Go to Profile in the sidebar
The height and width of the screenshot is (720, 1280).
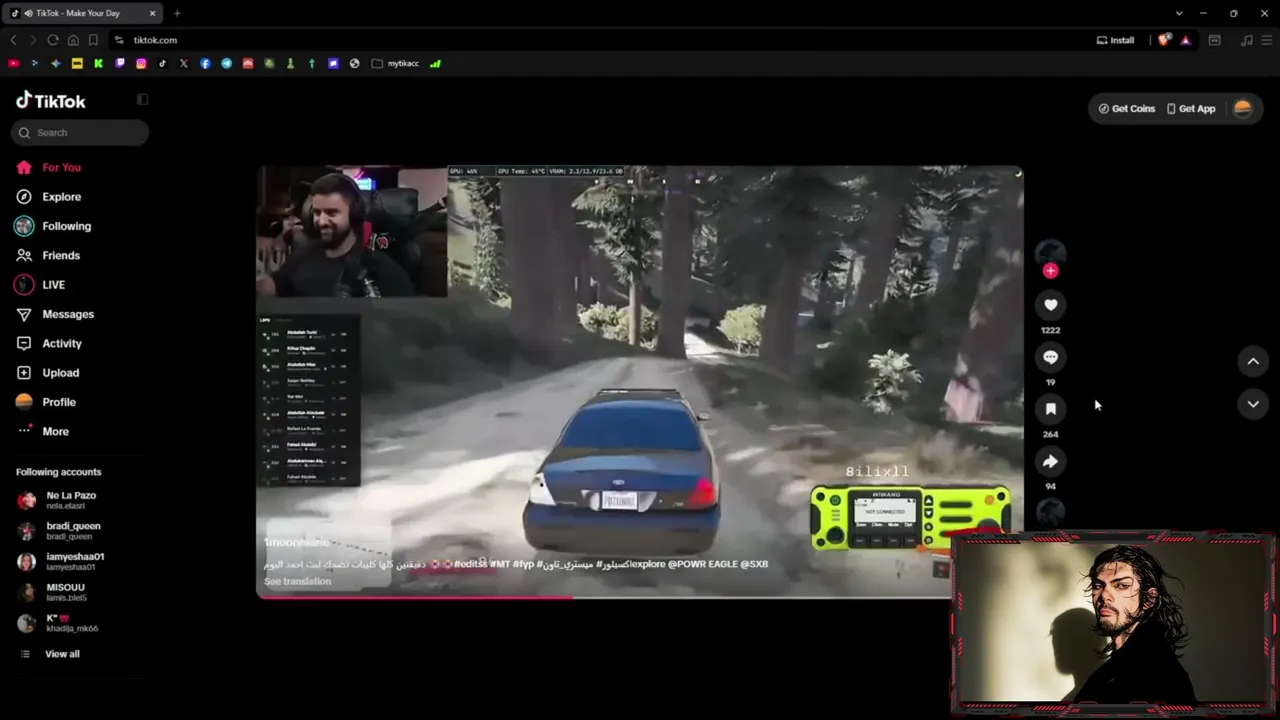[59, 402]
